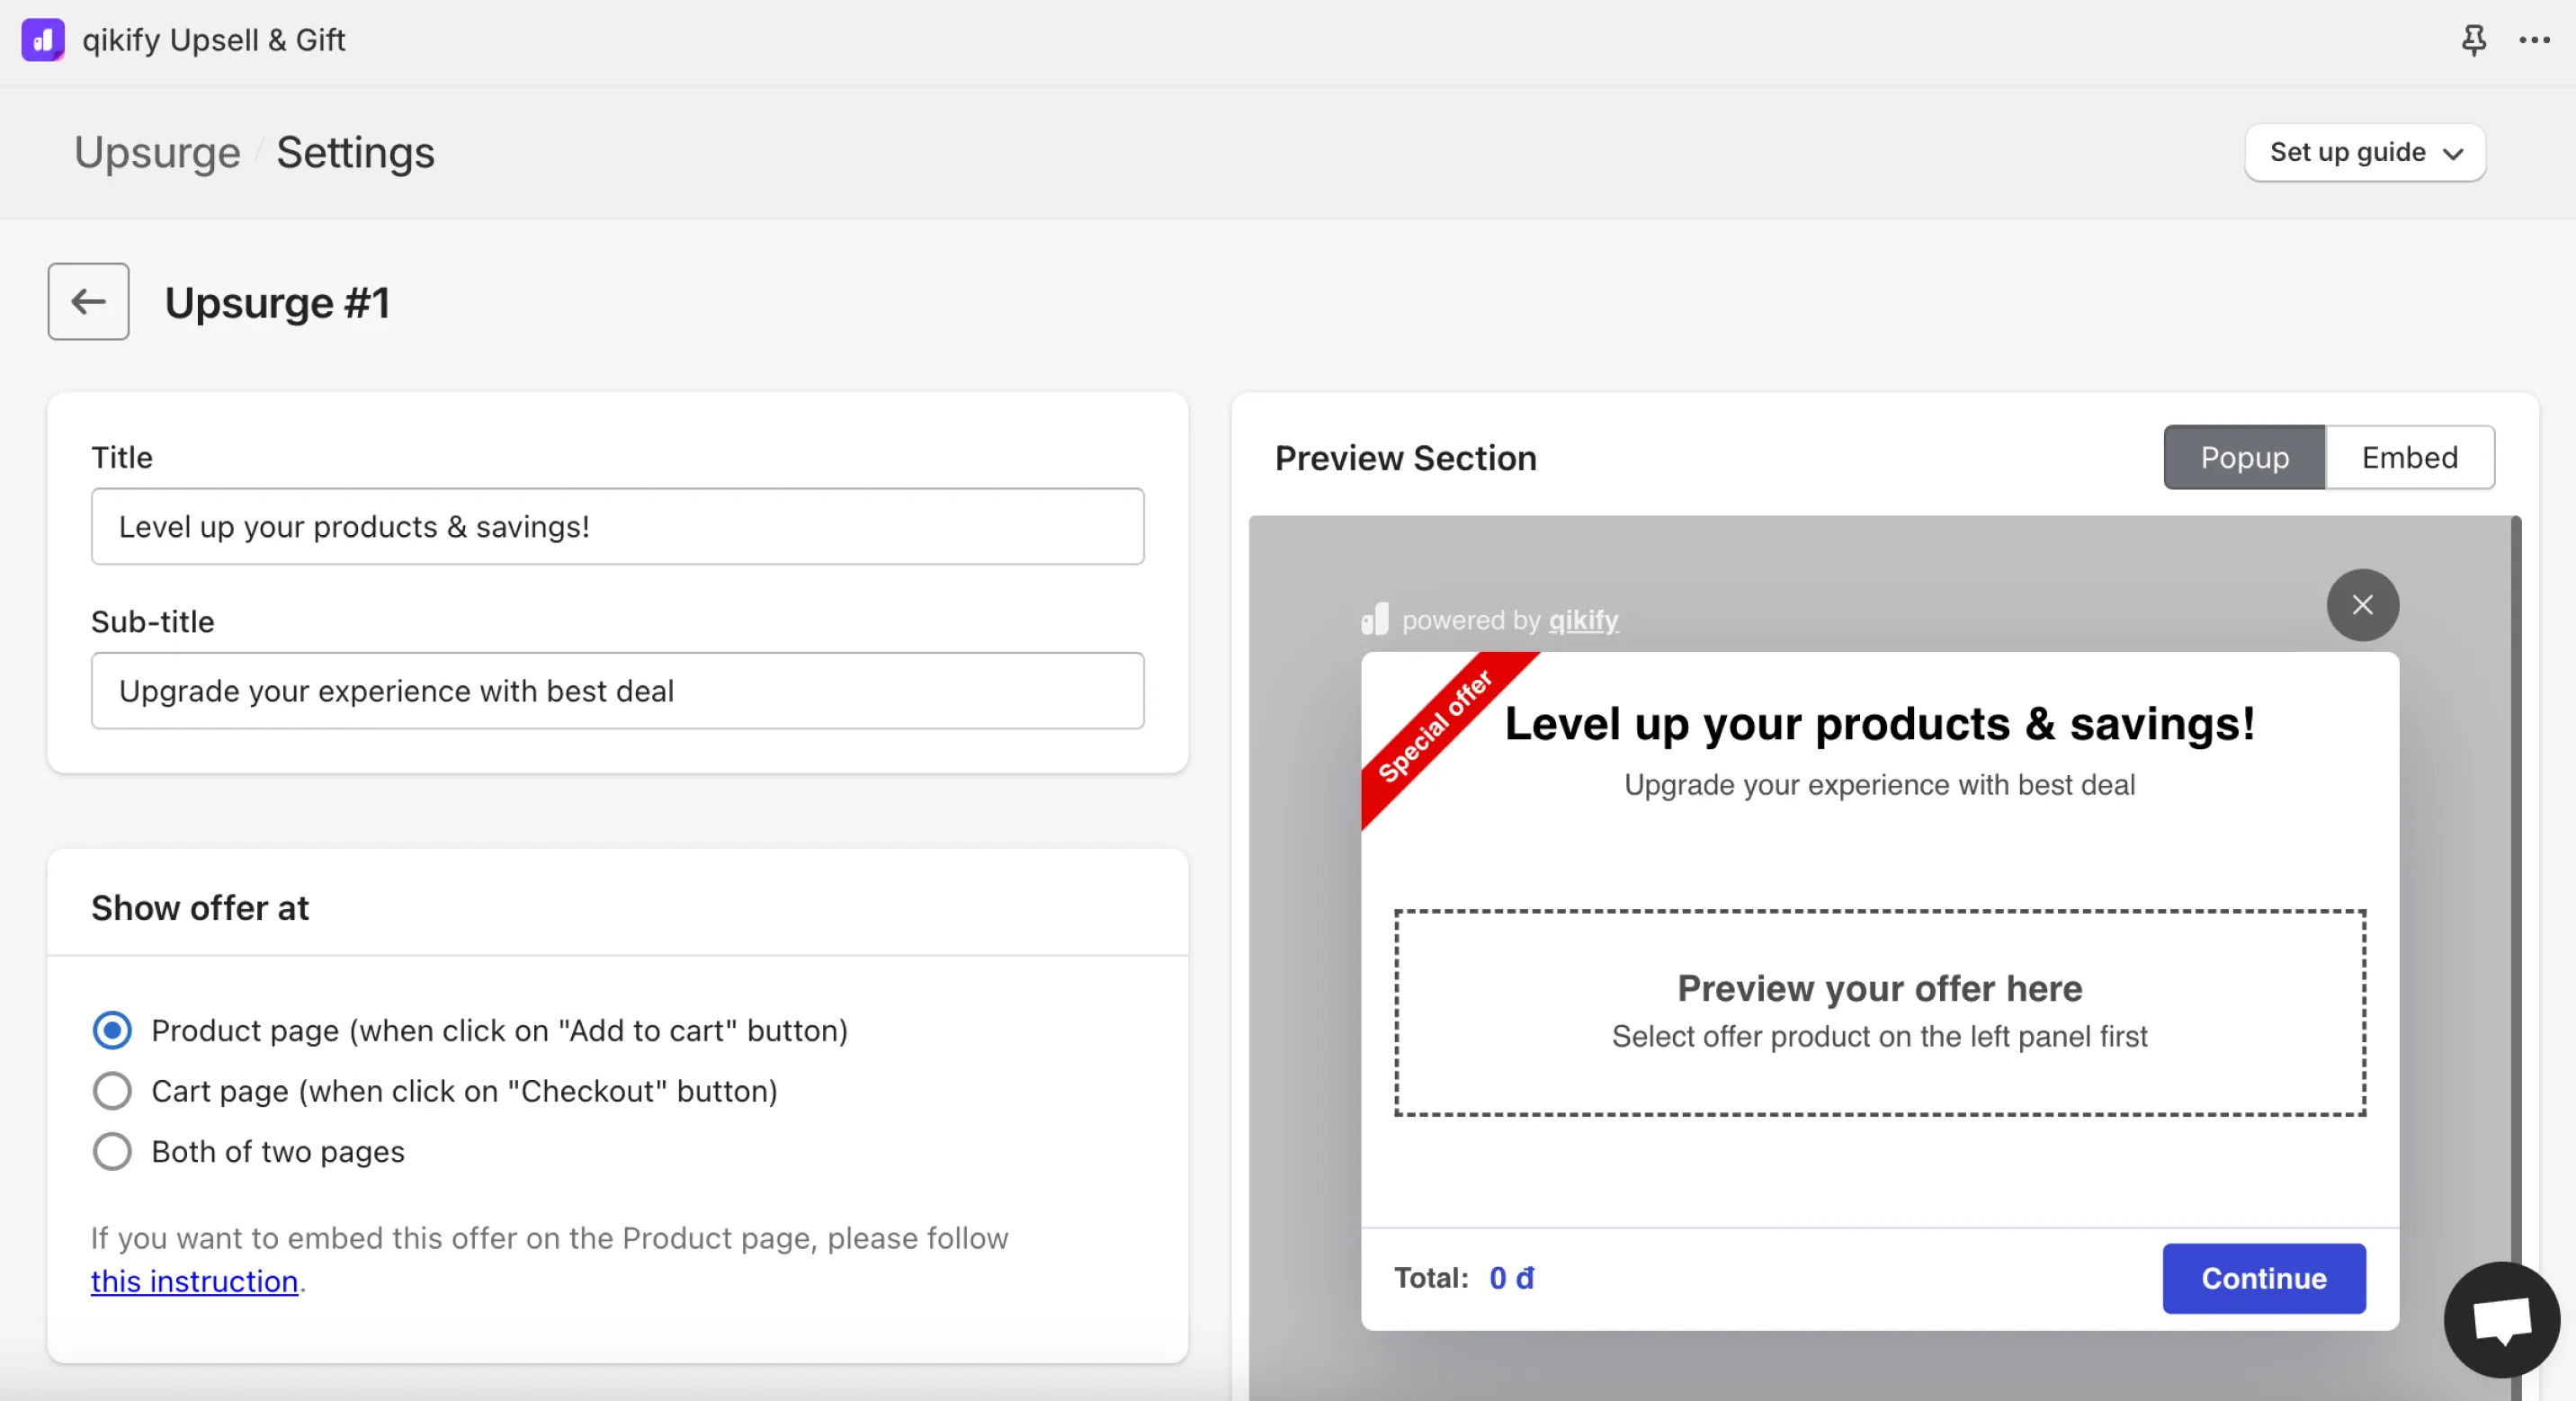Close the popup preview with X
This screenshot has height=1401, width=2576.
tap(2362, 604)
